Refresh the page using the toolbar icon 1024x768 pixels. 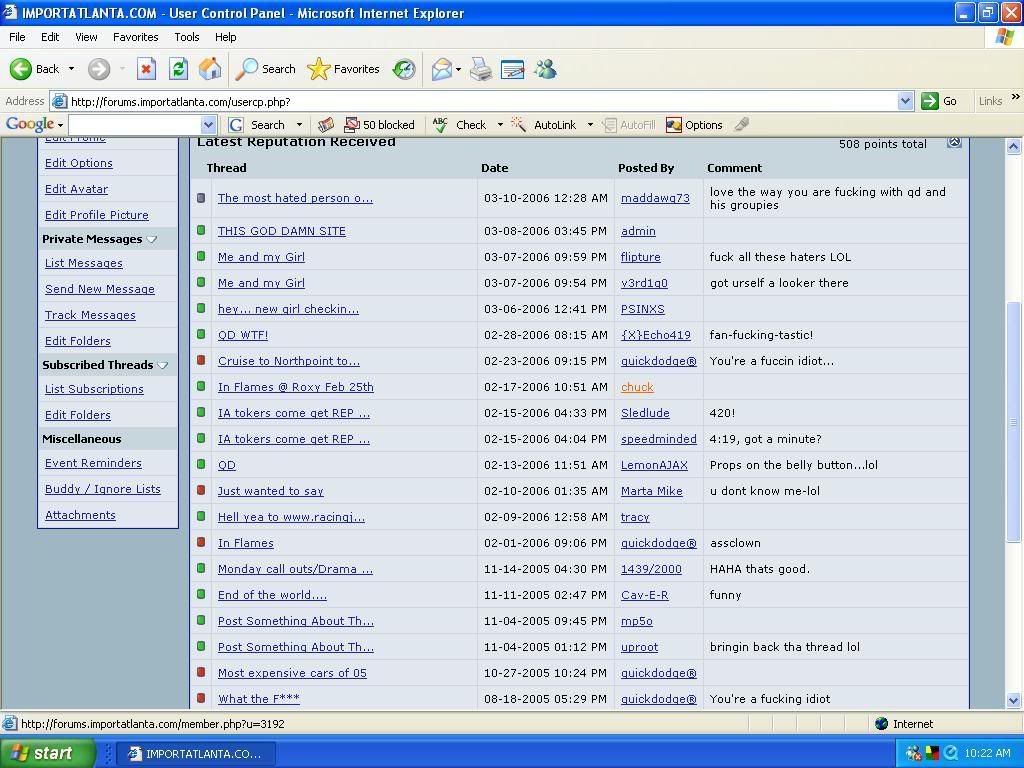click(178, 69)
